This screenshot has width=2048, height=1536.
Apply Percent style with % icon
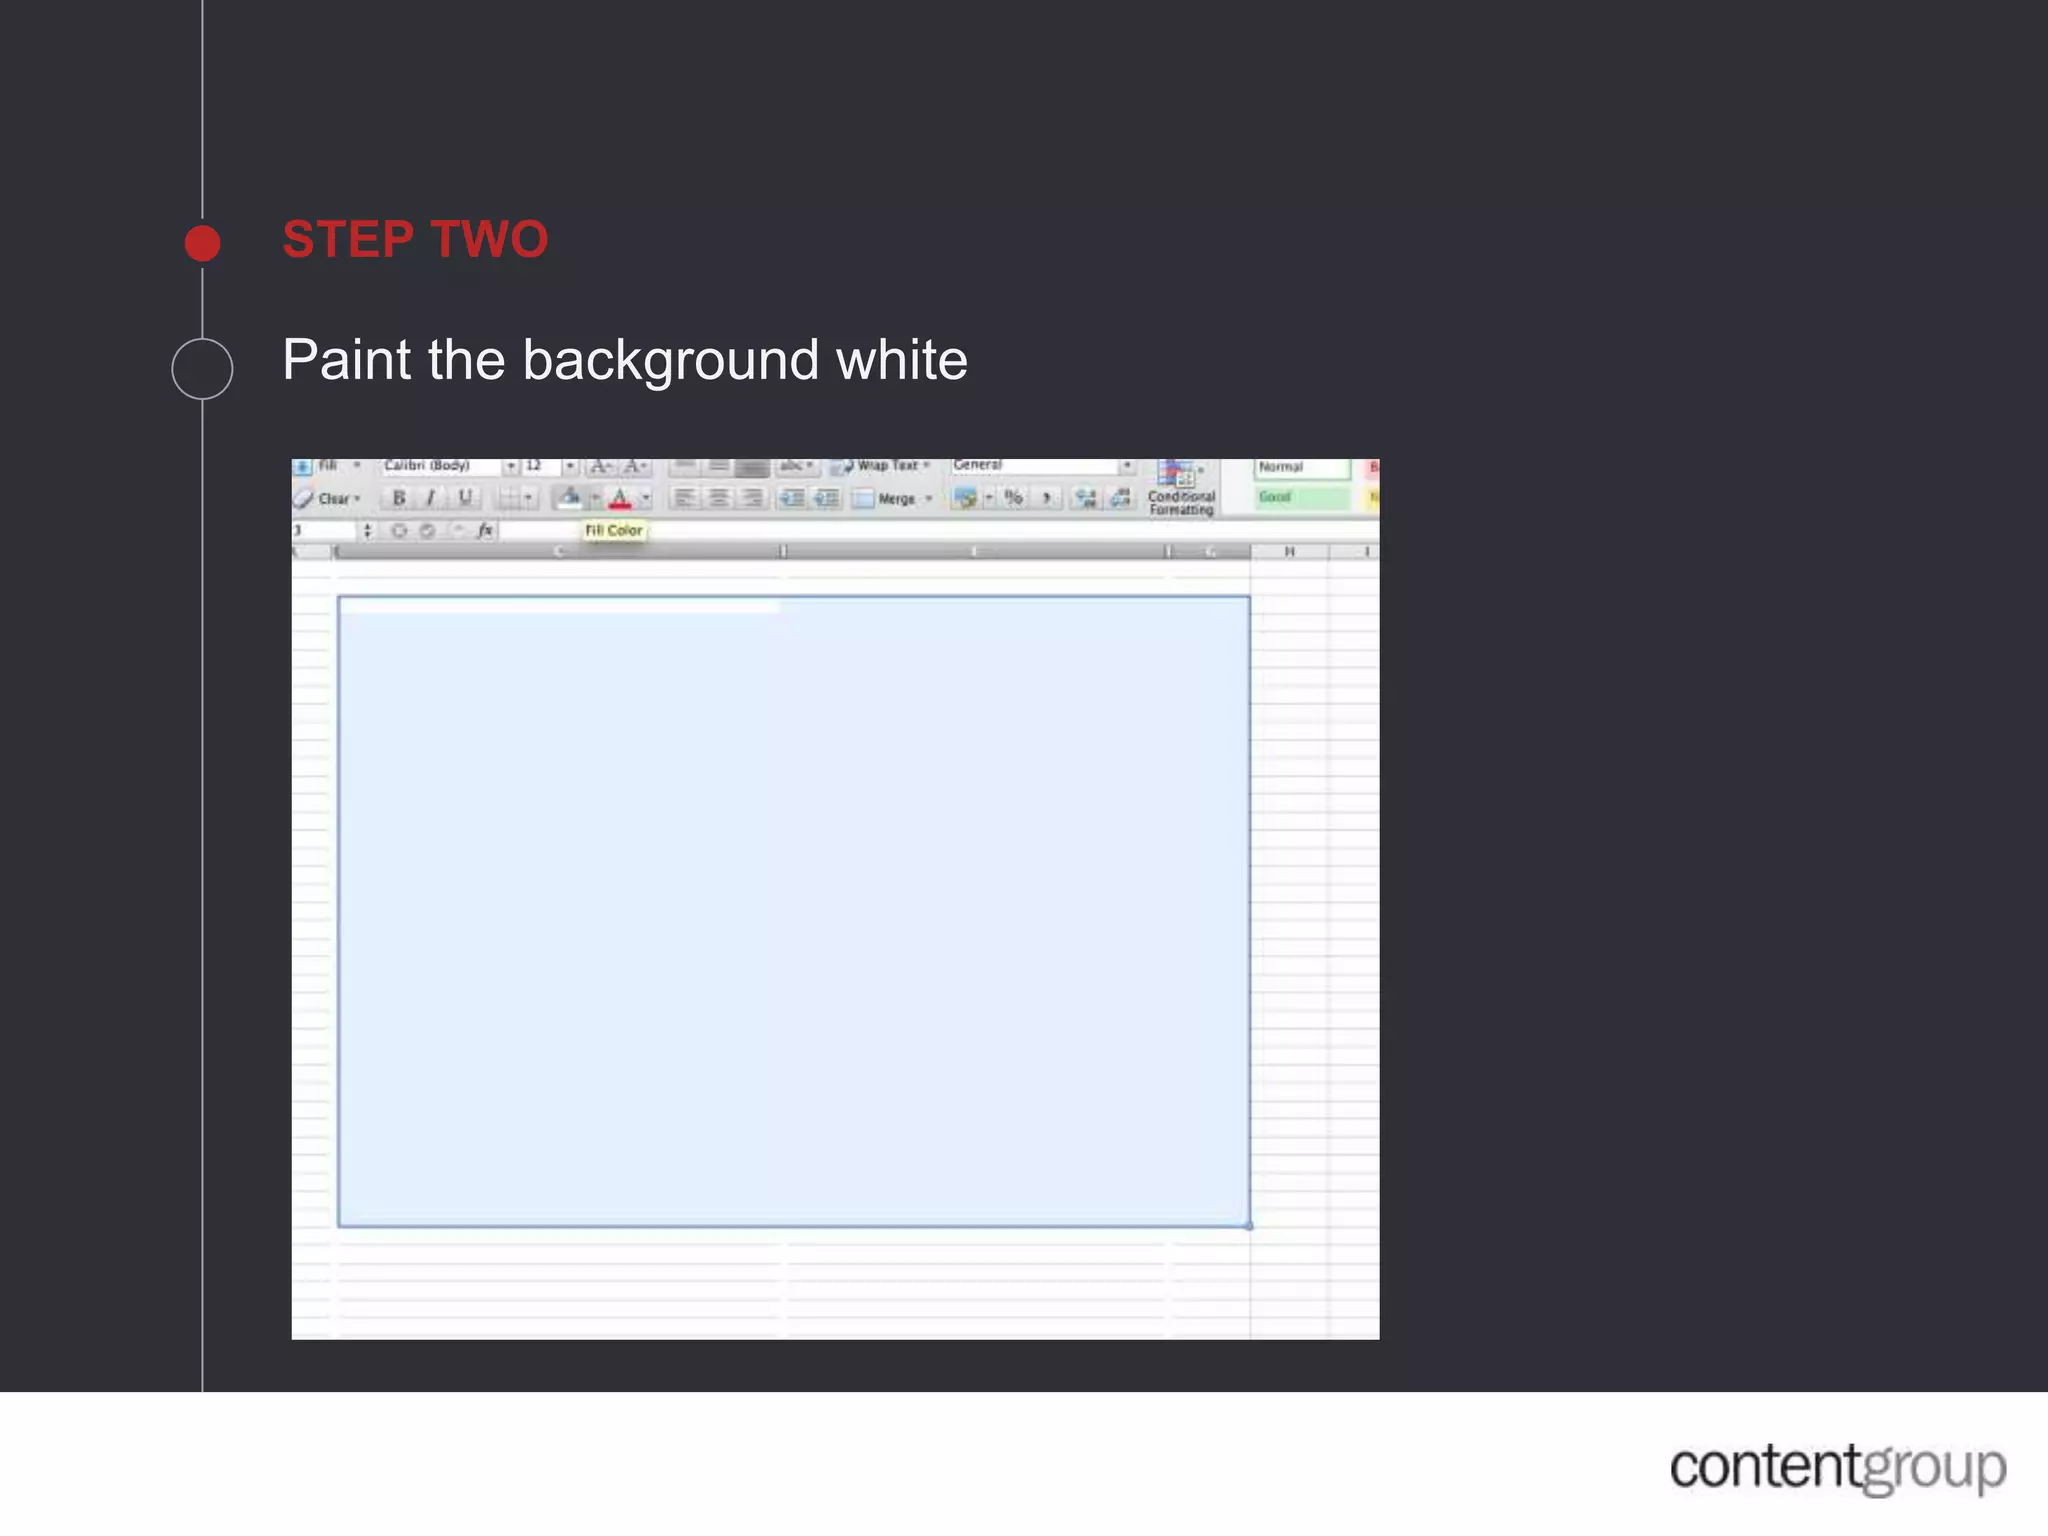pyautogui.click(x=1014, y=498)
